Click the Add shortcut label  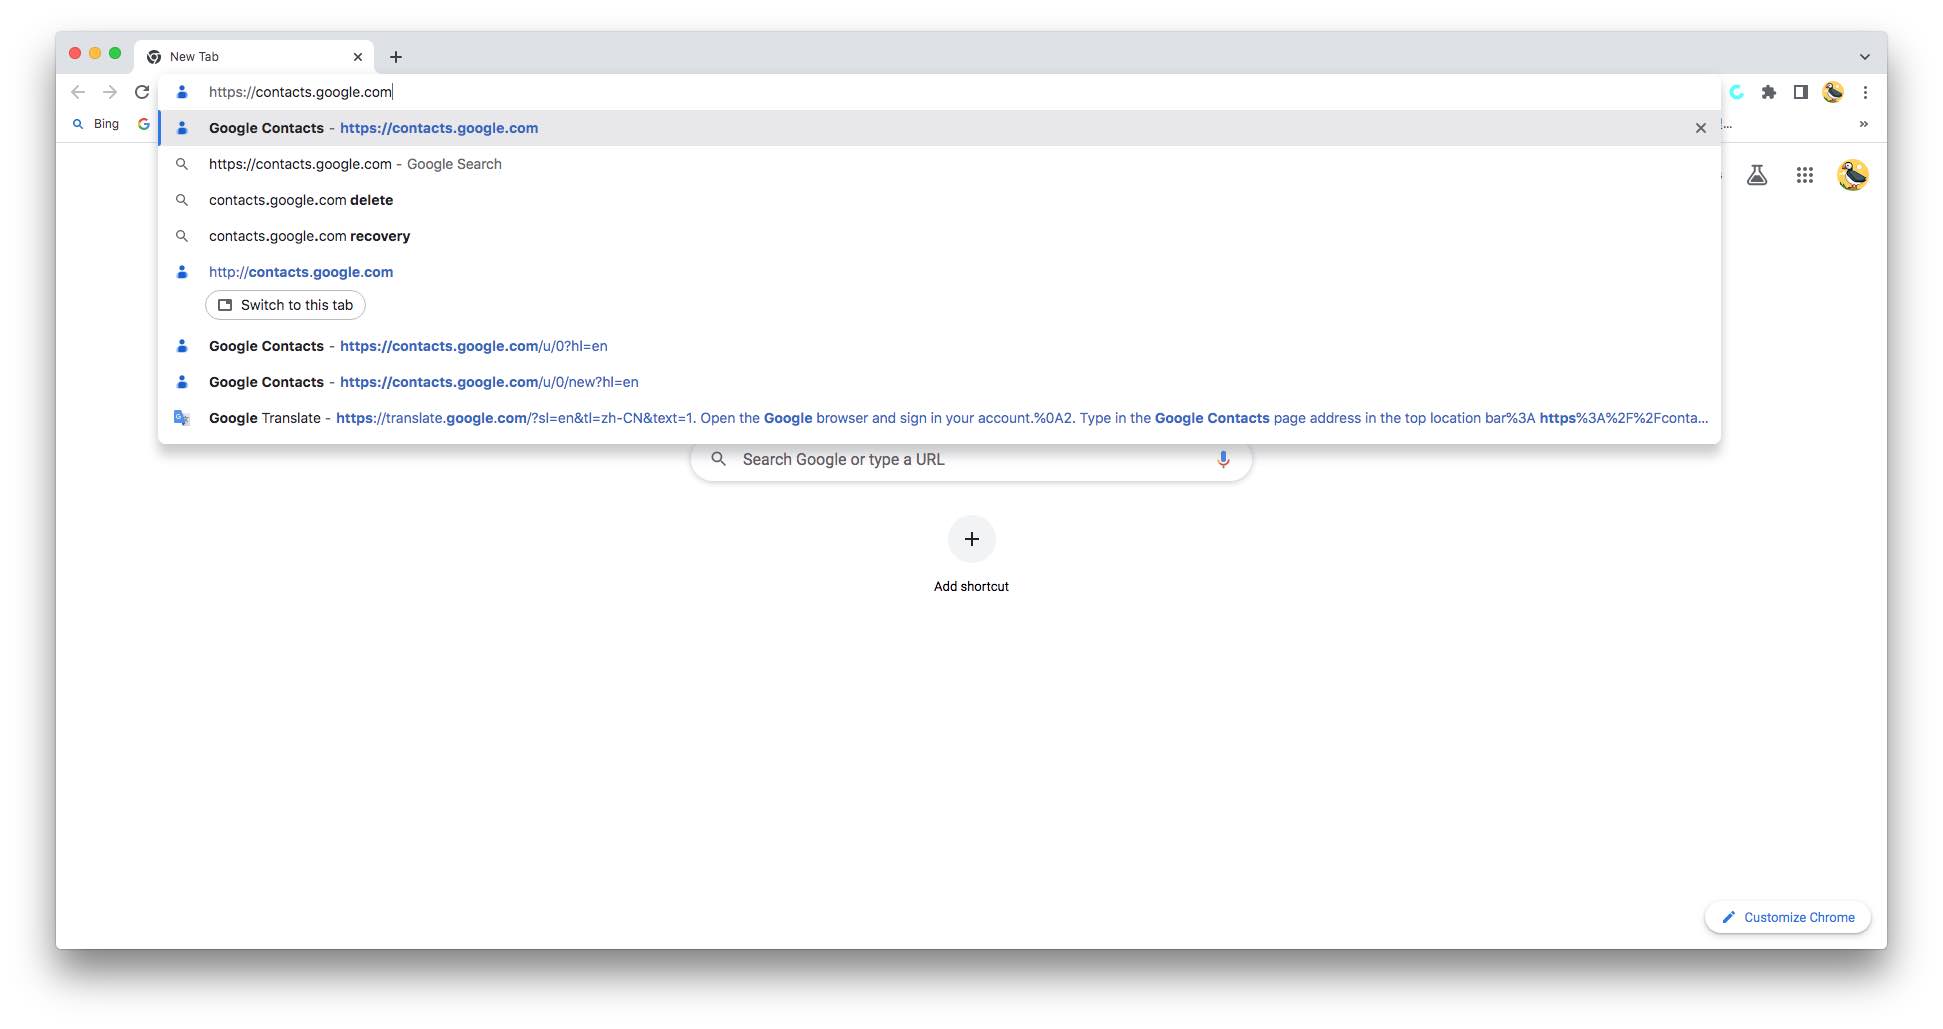pyautogui.click(x=971, y=586)
